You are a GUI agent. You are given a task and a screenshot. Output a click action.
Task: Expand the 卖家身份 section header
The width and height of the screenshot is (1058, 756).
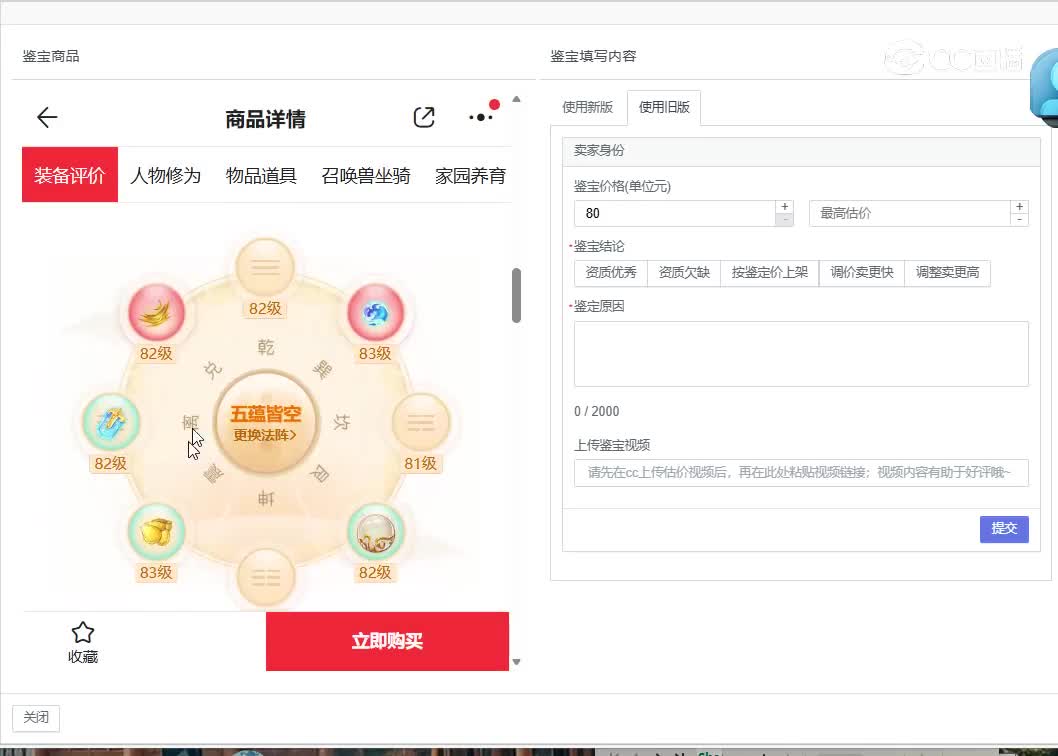coord(801,151)
